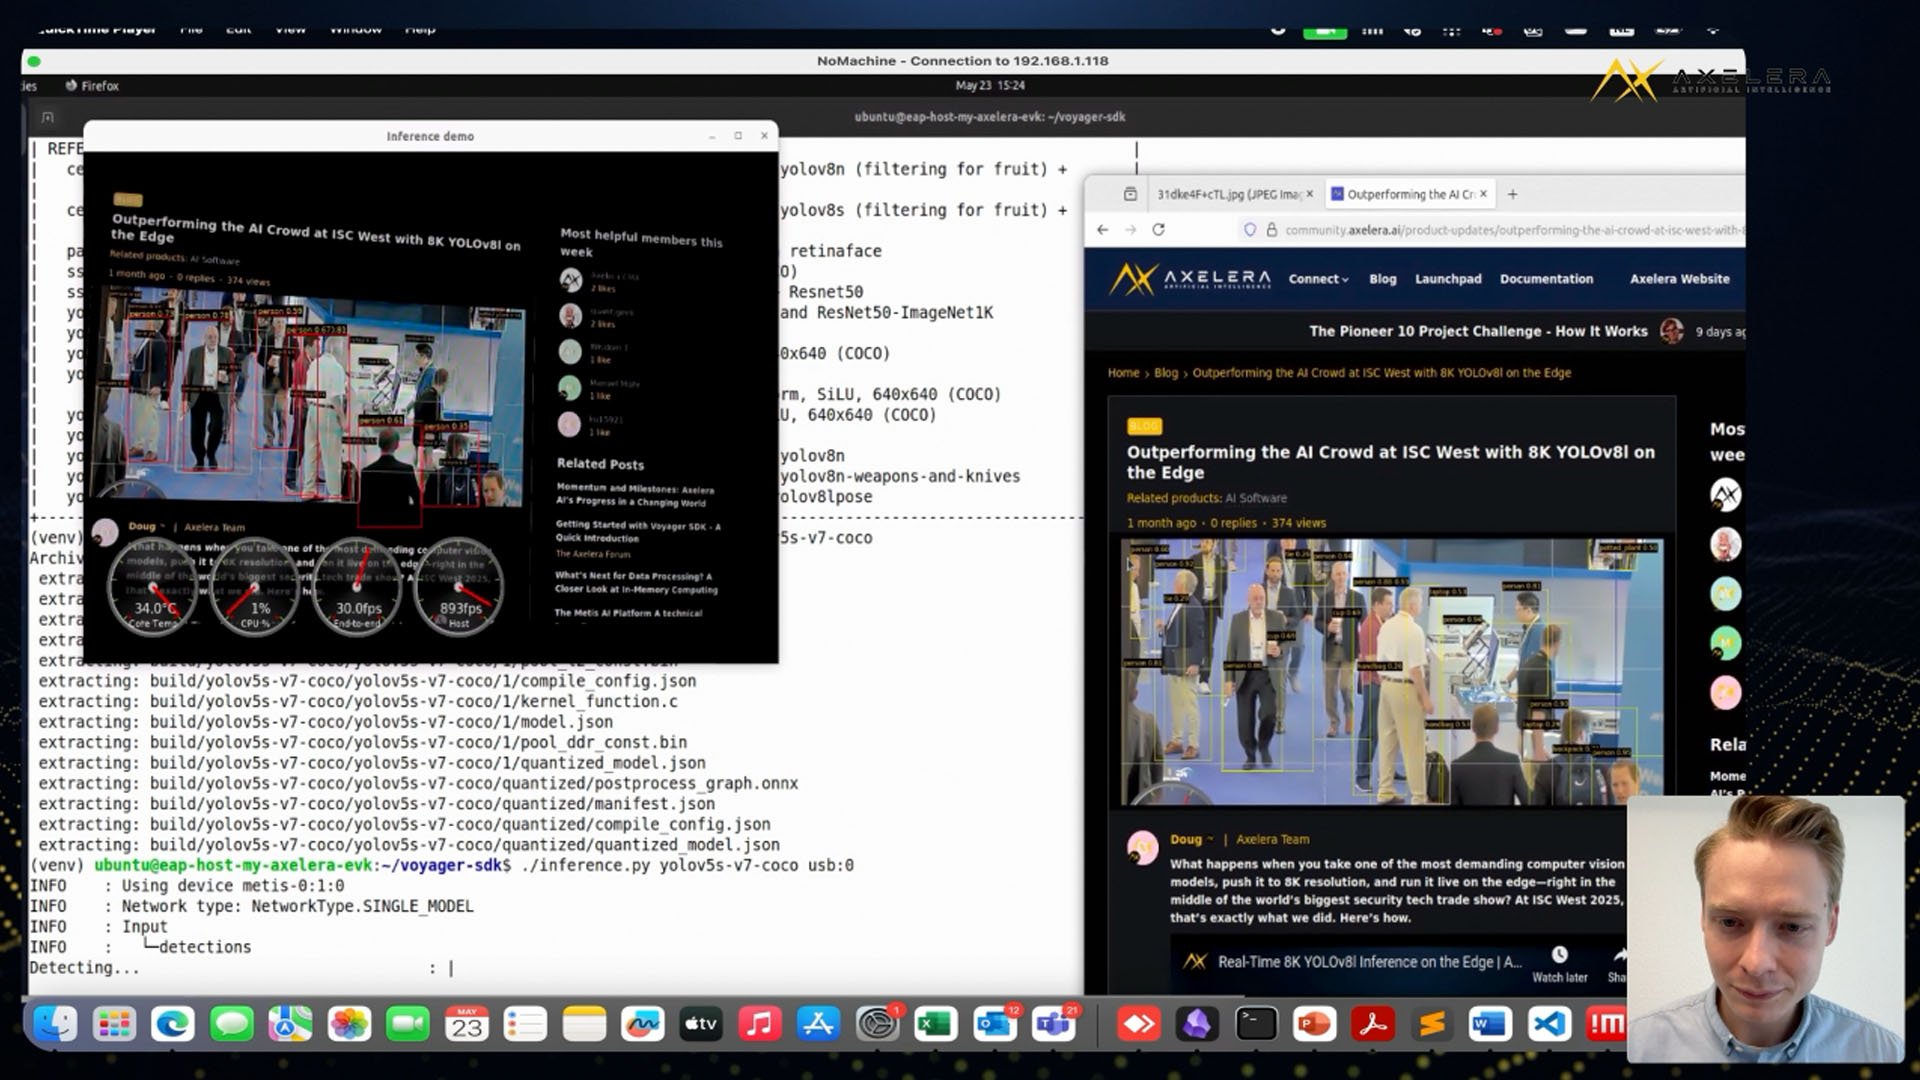This screenshot has width=1920, height=1080.
Task: Click the Blog breadcrumb link
Action: 1166,373
